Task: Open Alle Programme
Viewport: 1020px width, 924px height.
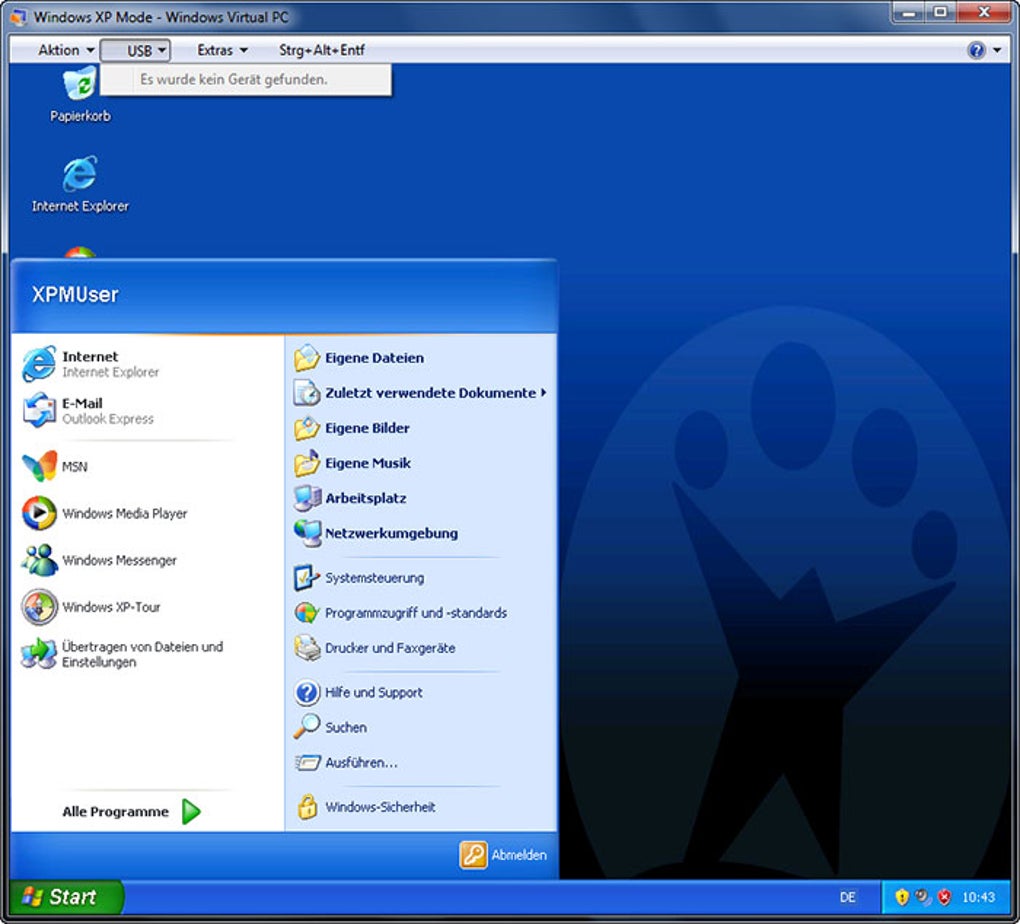Action: [x=114, y=811]
